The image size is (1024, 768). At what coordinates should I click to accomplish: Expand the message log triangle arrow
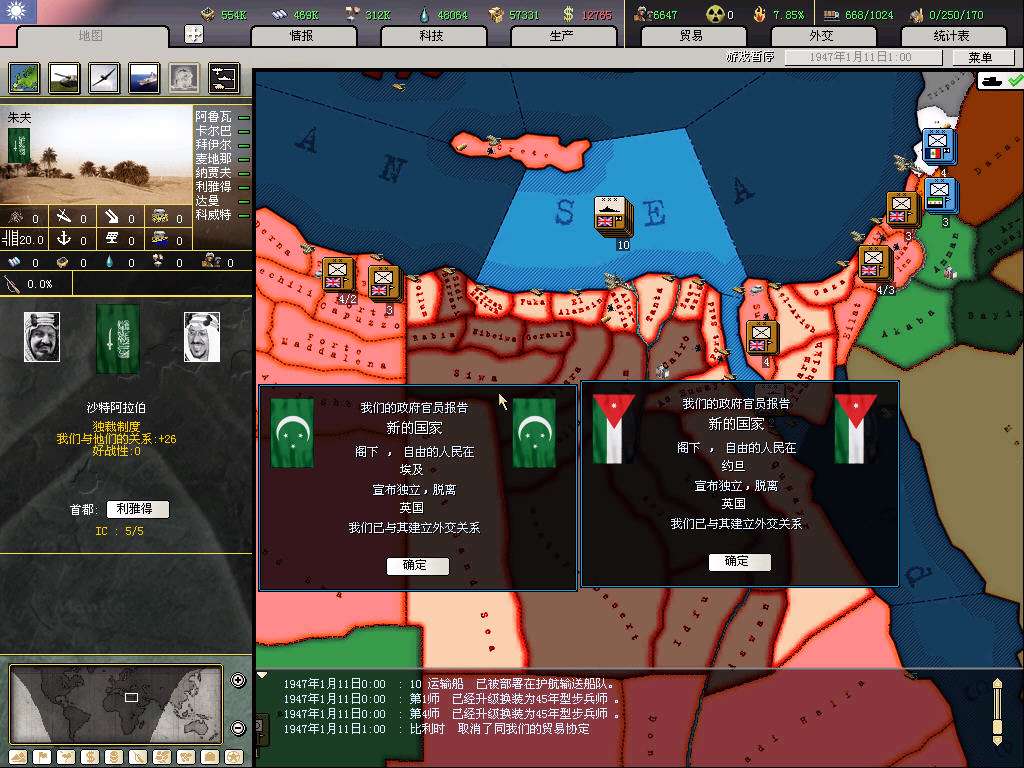262,675
